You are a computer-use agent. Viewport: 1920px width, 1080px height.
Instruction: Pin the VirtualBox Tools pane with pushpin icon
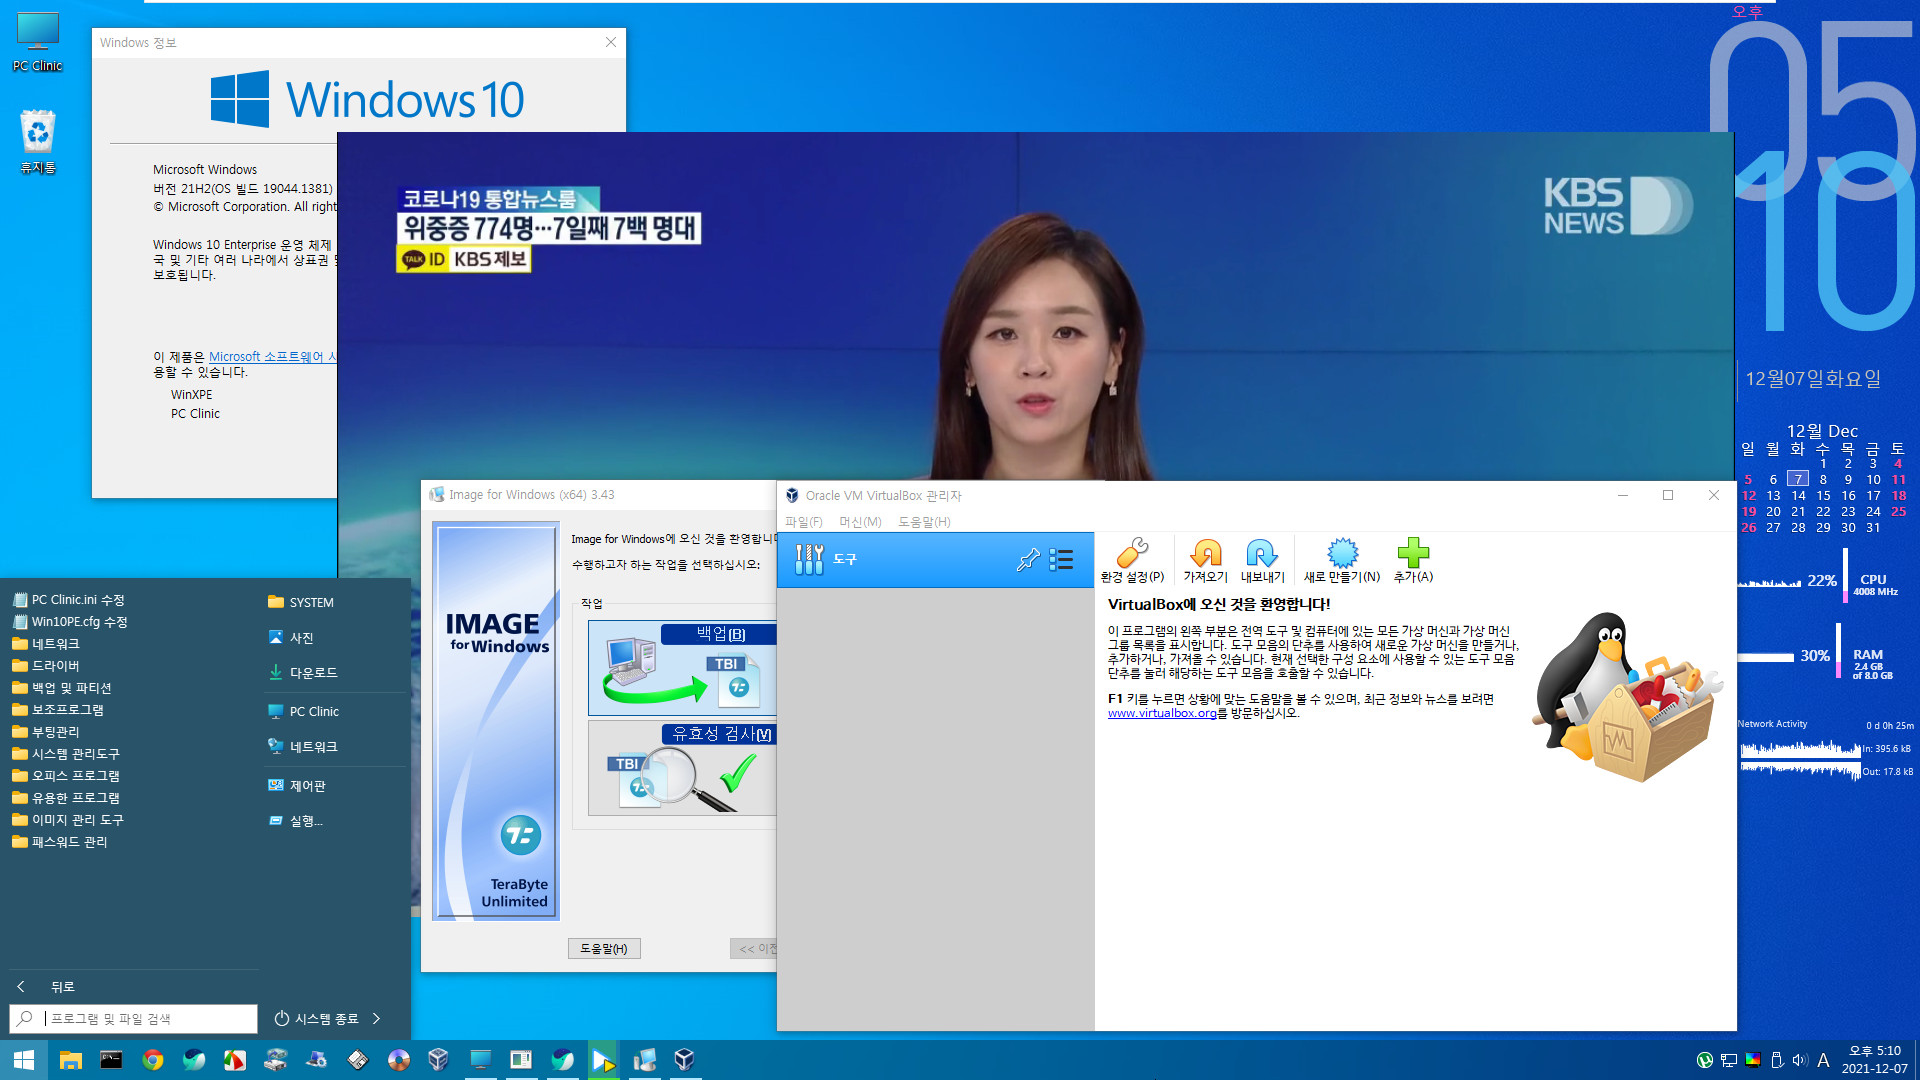click(x=1028, y=560)
